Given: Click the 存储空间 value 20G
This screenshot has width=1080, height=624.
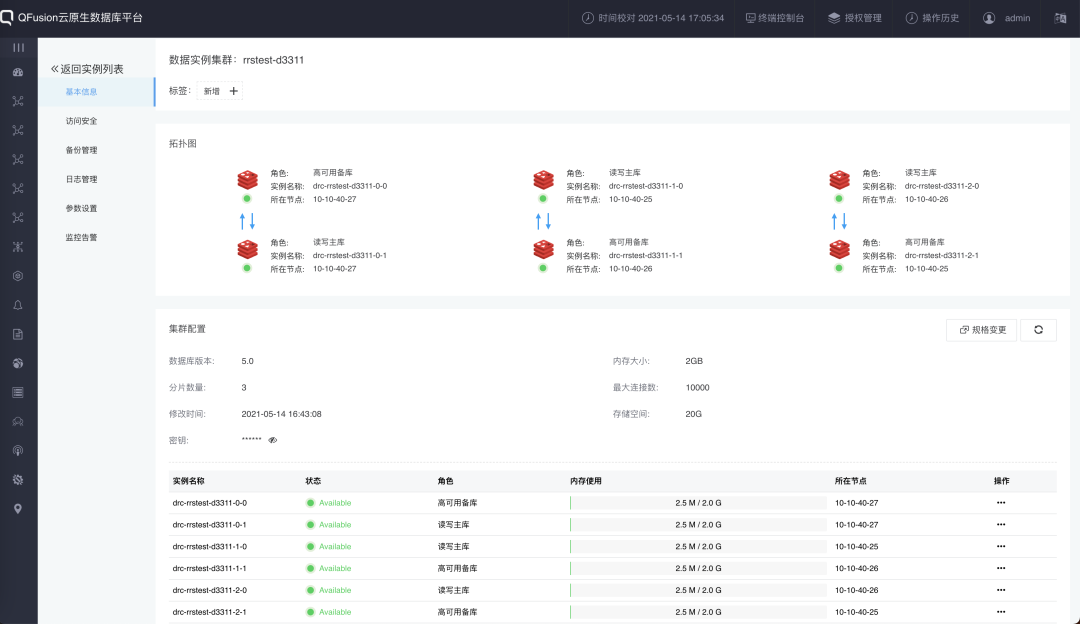Looking at the screenshot, I should [693, 414].
